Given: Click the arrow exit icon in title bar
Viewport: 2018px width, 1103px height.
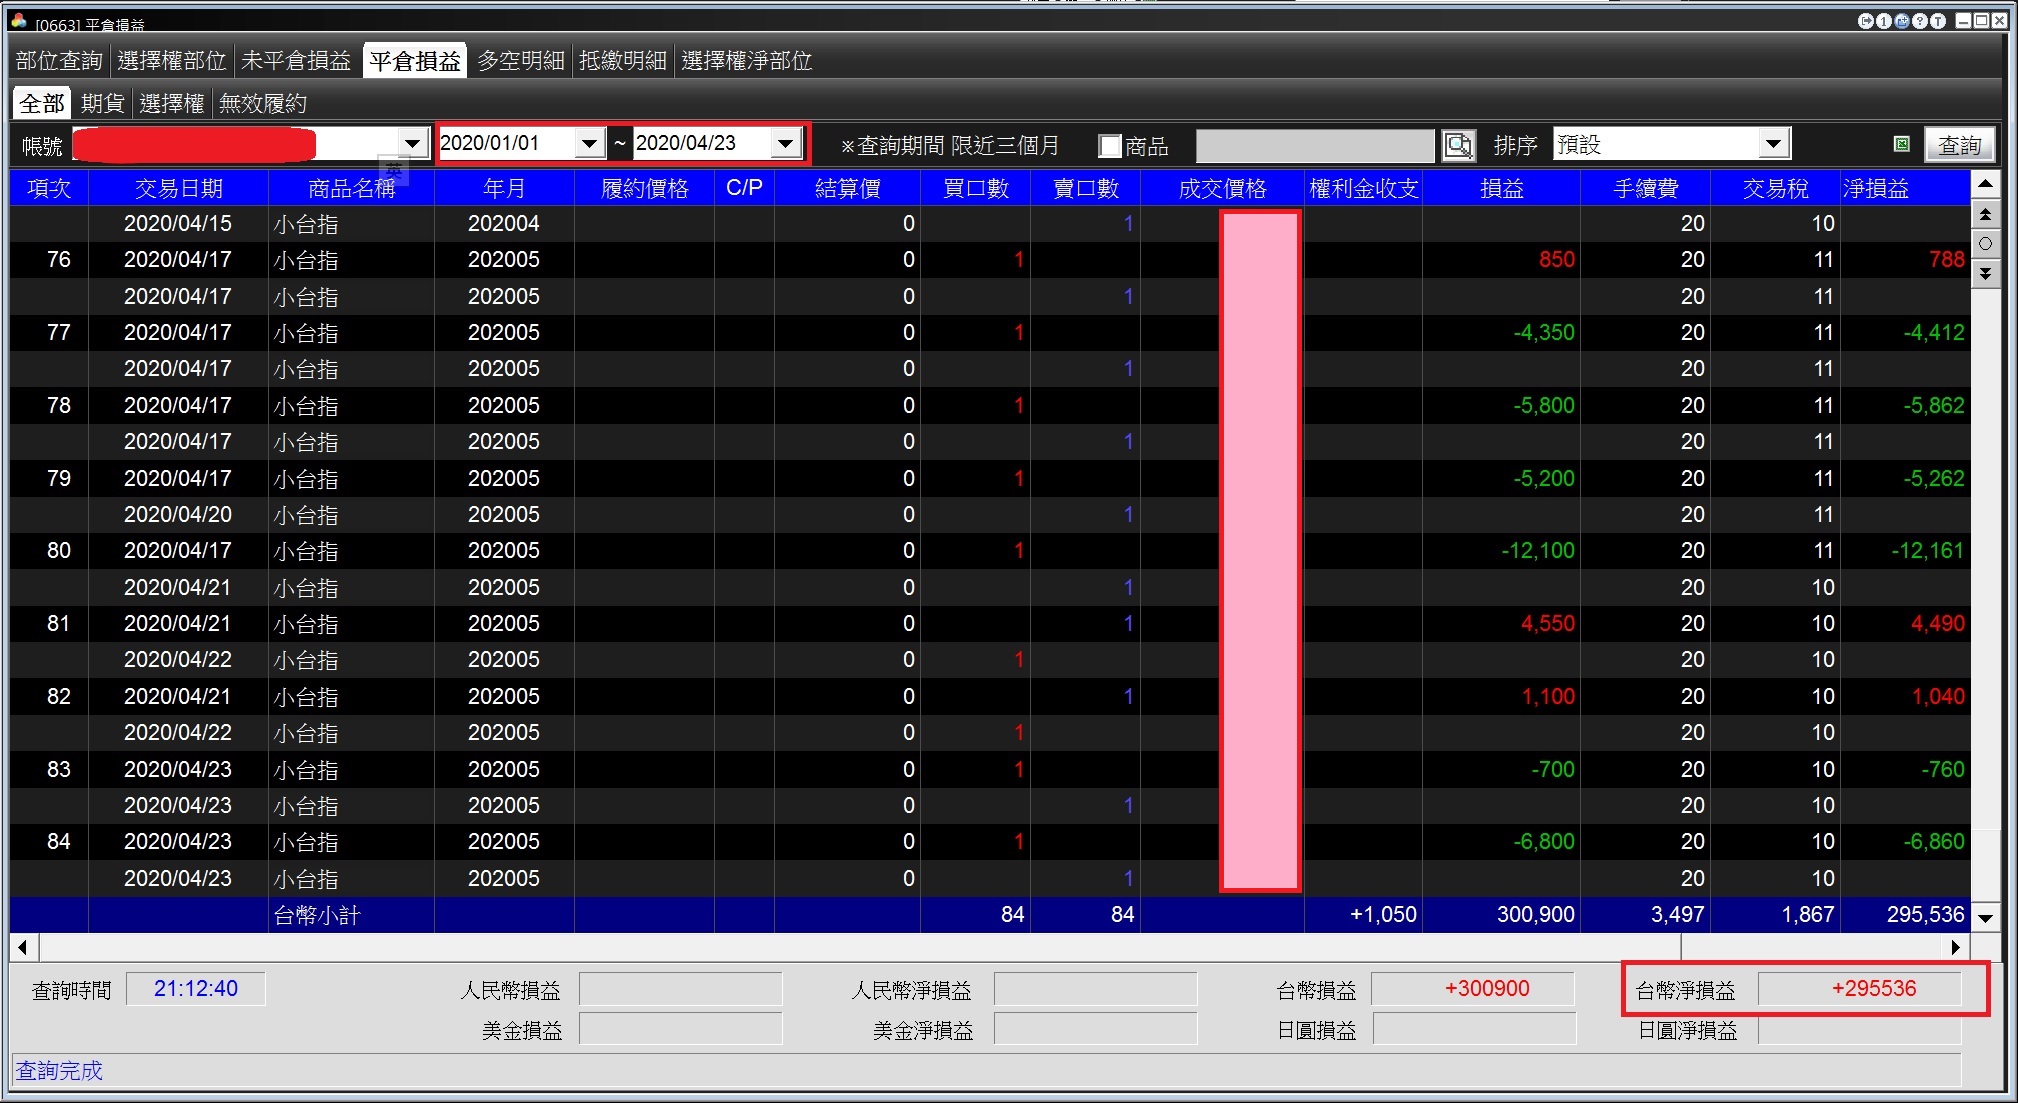Looking at the screenshot, I should 1866,21.
